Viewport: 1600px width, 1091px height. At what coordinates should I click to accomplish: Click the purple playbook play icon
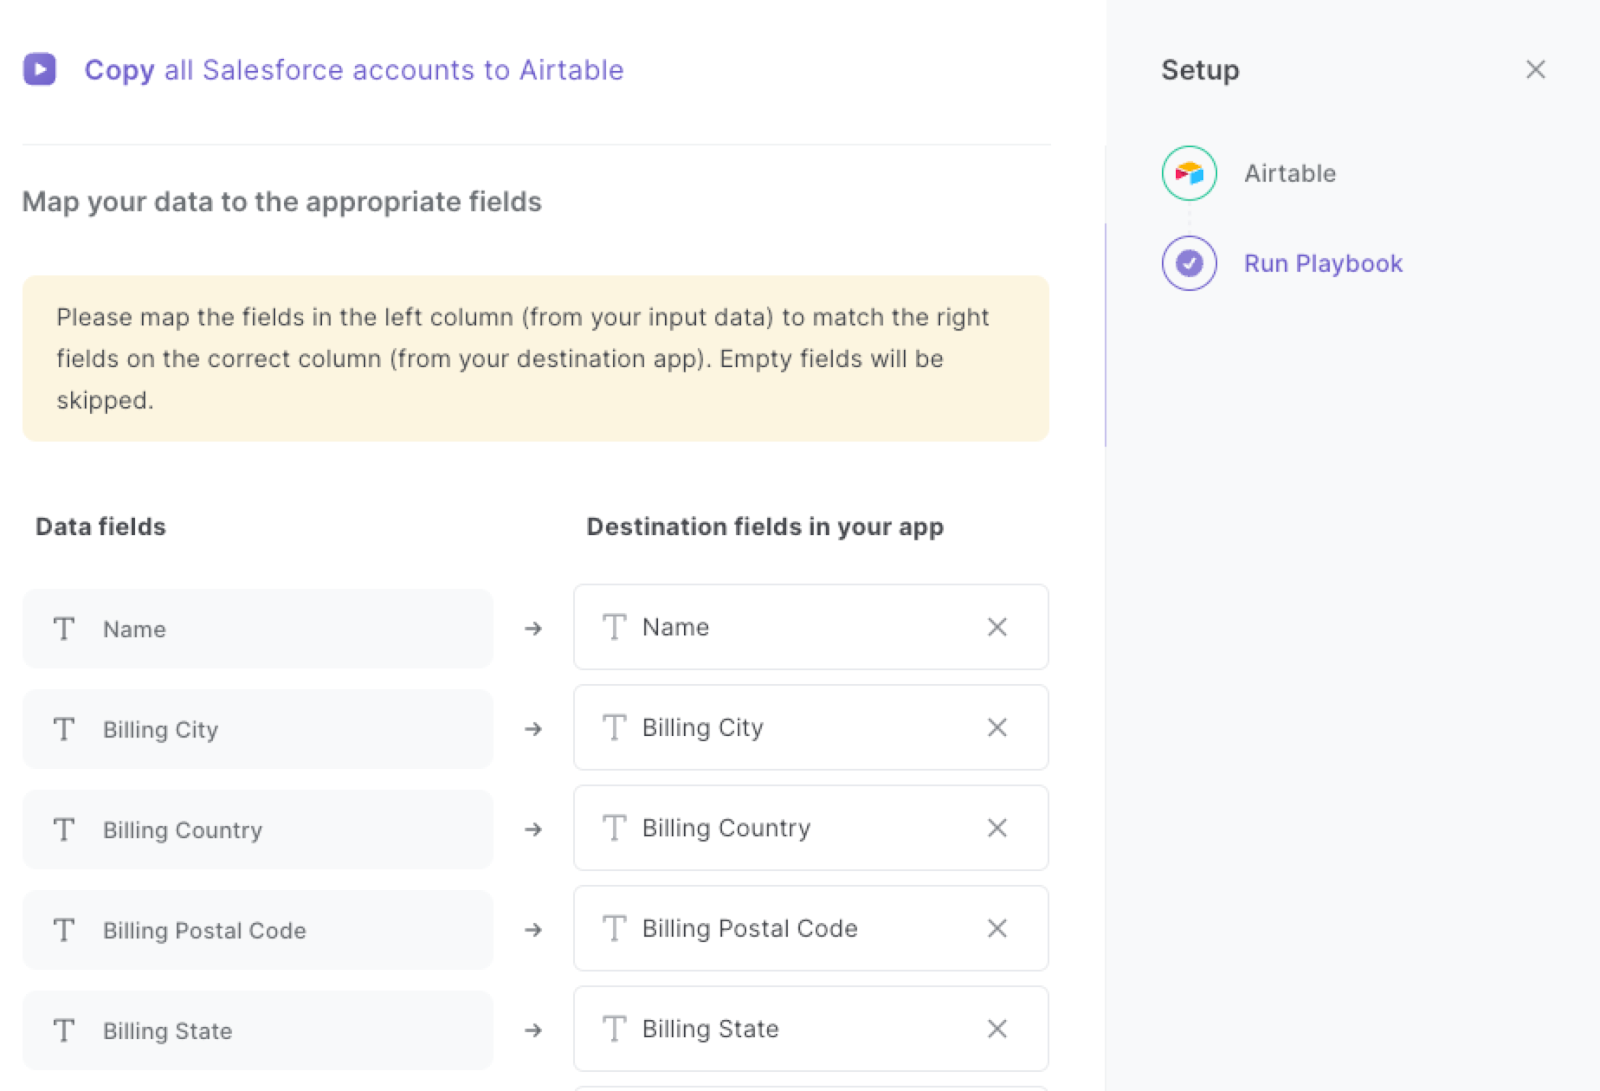tap(40, 69)
